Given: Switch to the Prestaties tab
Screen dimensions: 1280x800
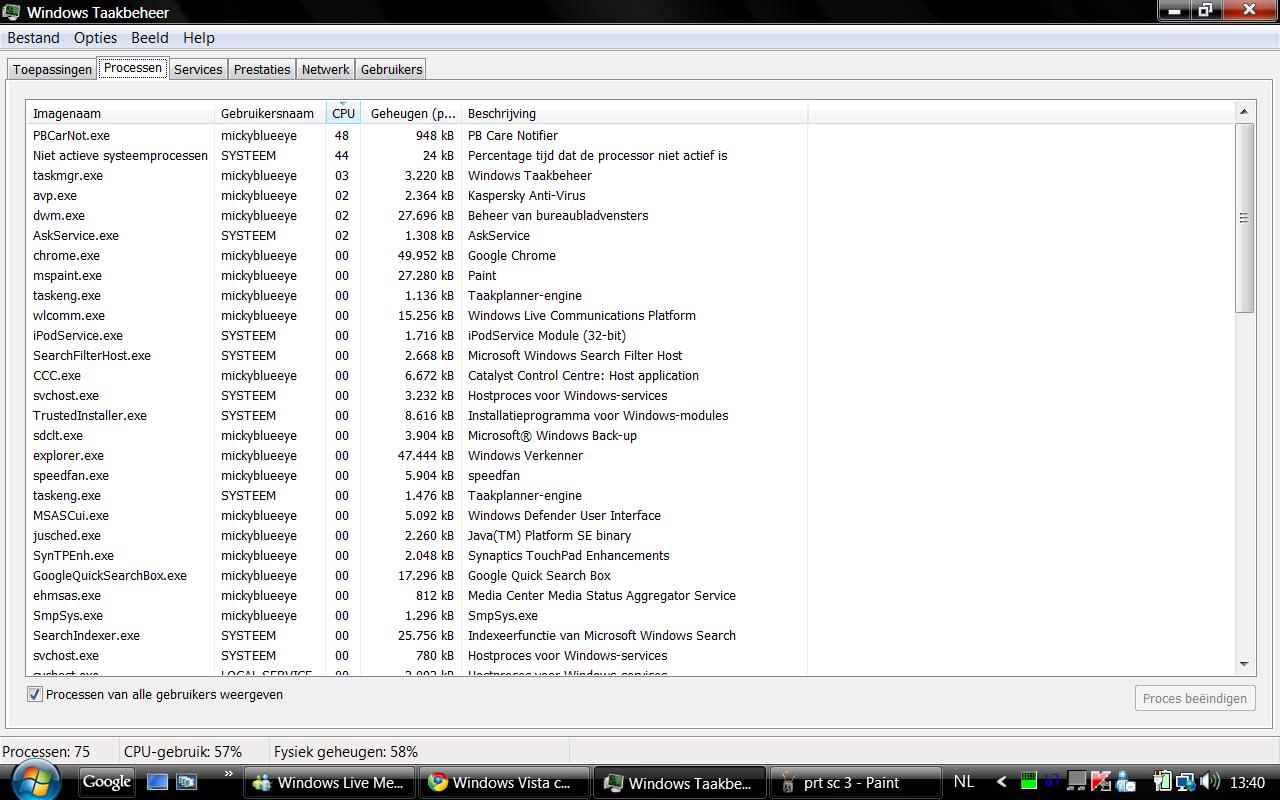Looking at the screenshot, I should tap(262, 70).
